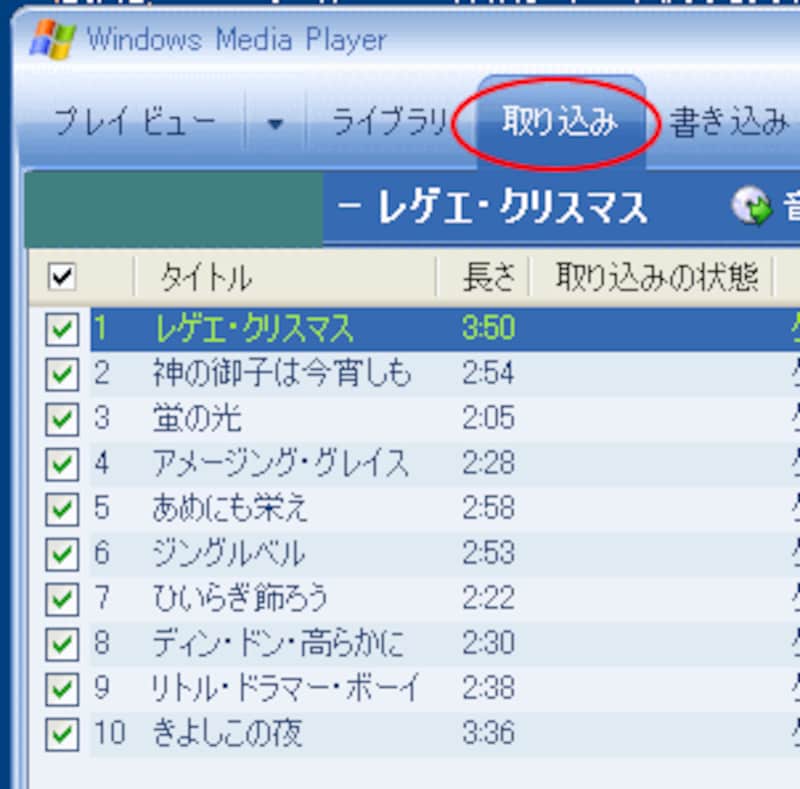Uncheck track 8 ディン・ドン・高らかに checkbox

tap(62, 644)
